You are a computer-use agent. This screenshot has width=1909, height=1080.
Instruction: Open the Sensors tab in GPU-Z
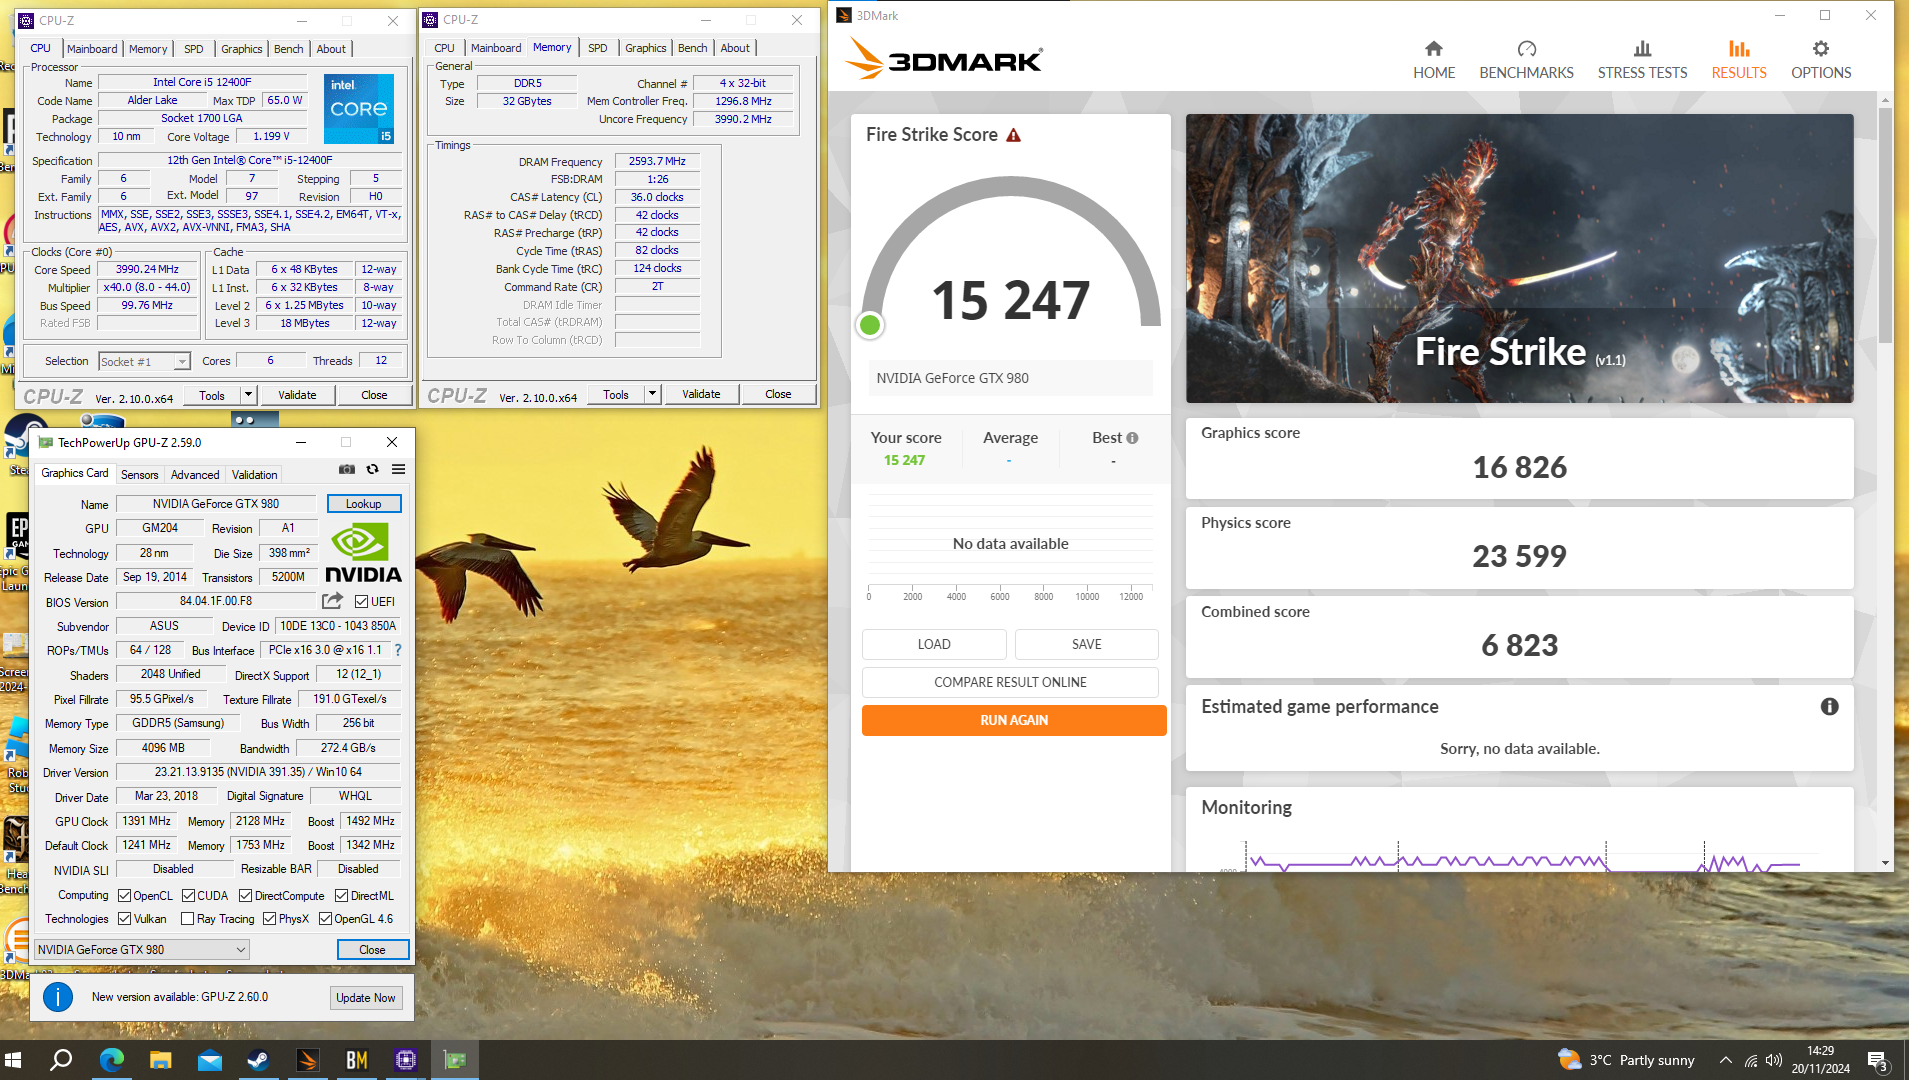coord(140,475)
